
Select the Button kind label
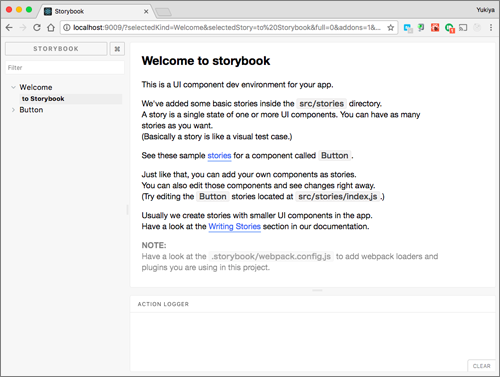click(31, 110)
